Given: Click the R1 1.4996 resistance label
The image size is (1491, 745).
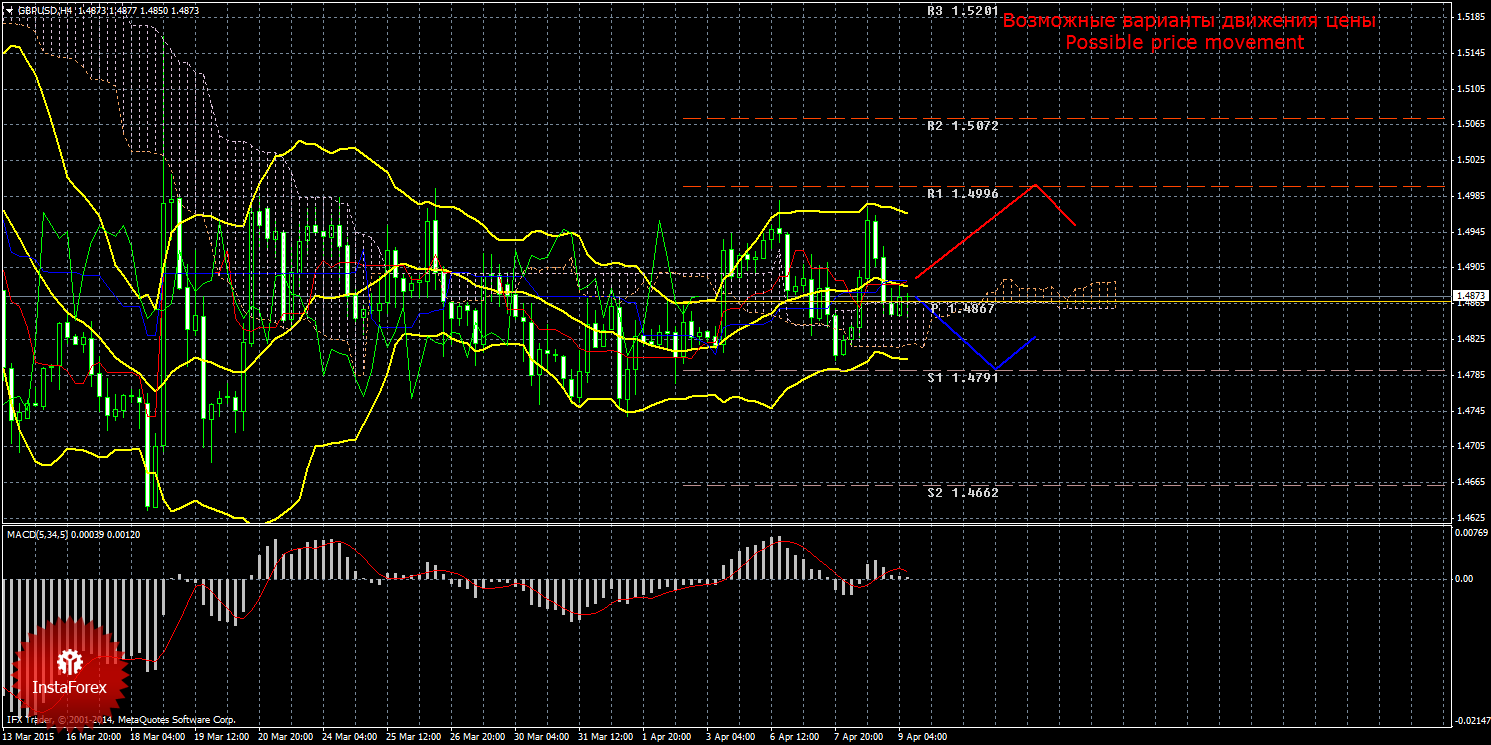Looking at the screenshot, I should (x=962, y=193).
